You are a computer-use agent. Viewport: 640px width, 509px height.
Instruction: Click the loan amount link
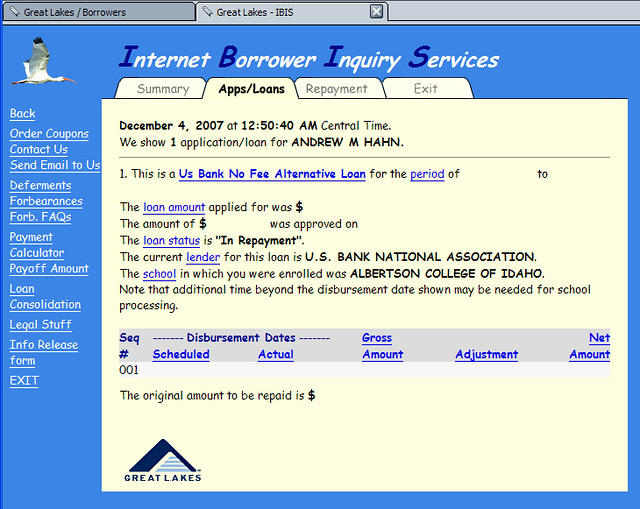pyautogui.click(x=174, y=207)
